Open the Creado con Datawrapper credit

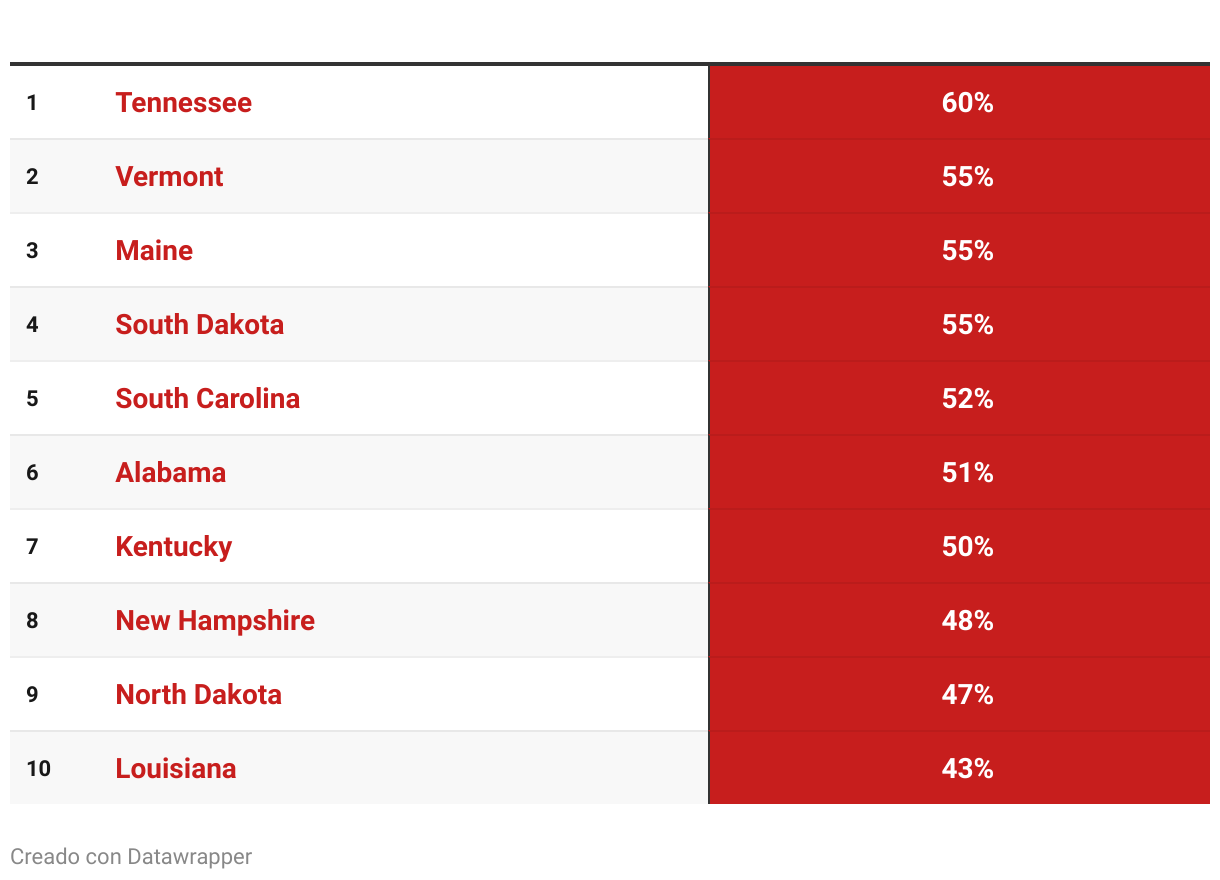pyautogui.click(x=131, y=857)
